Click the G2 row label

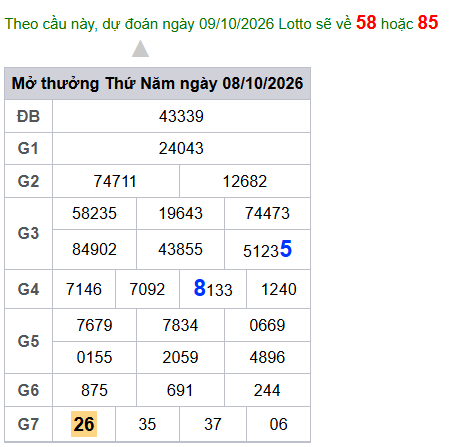[28, 182]
